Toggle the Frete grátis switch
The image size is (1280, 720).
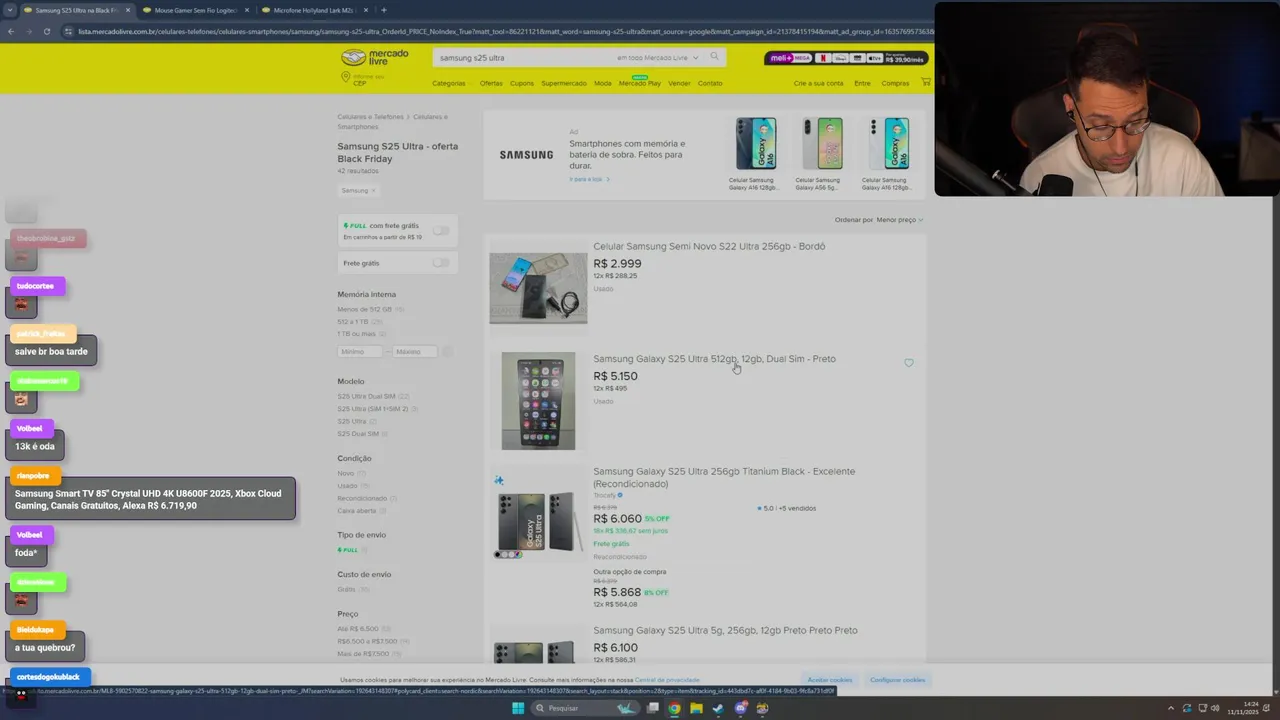[x=441, y=262]
